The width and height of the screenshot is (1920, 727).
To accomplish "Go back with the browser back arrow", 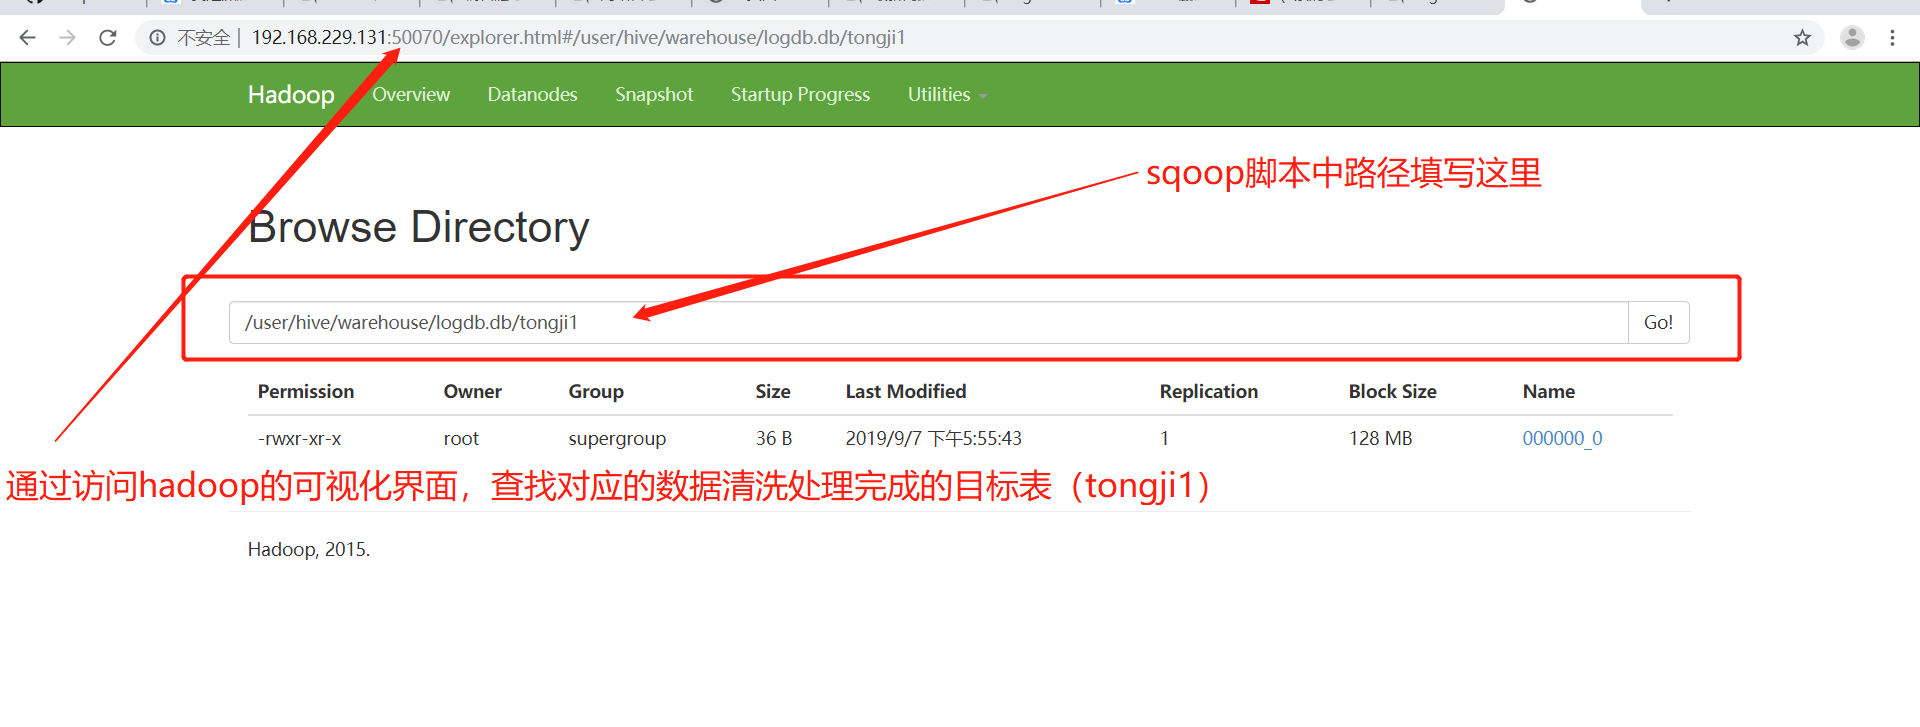I will [27, 38].
